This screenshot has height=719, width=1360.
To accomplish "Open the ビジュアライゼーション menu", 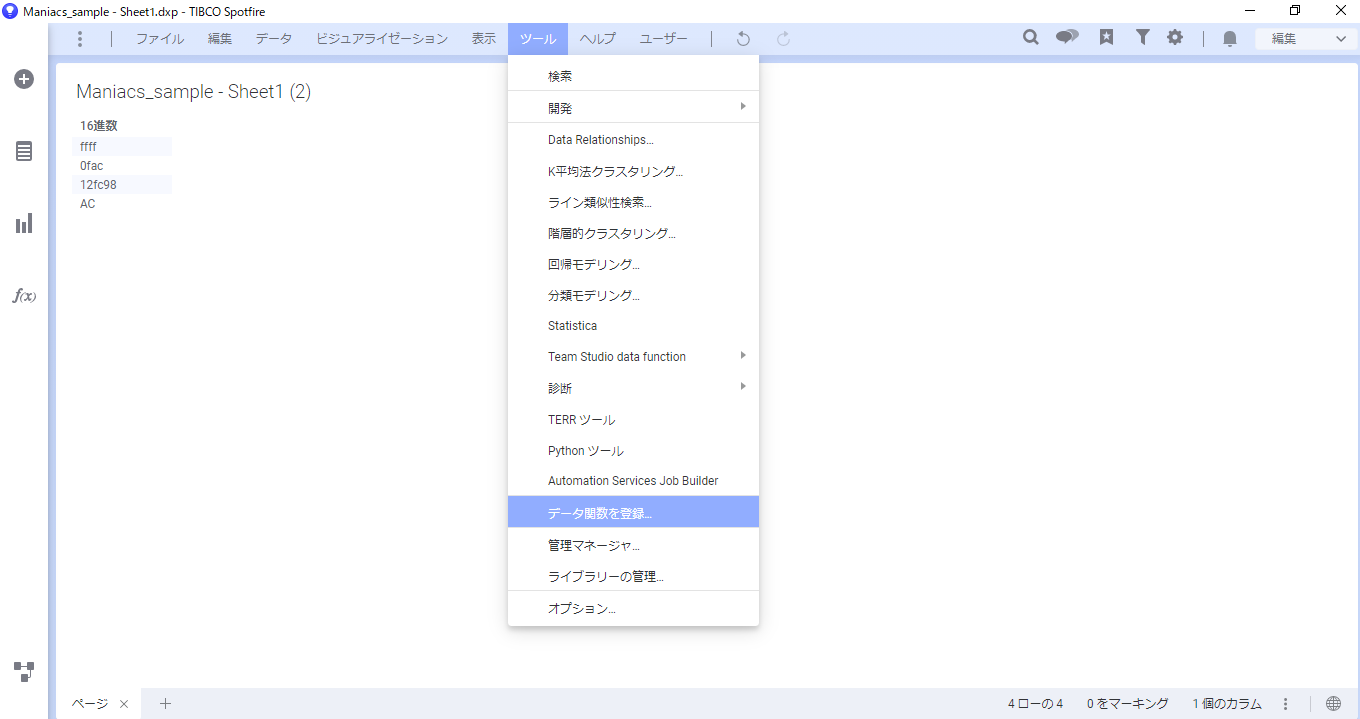I will coord(382,39).
